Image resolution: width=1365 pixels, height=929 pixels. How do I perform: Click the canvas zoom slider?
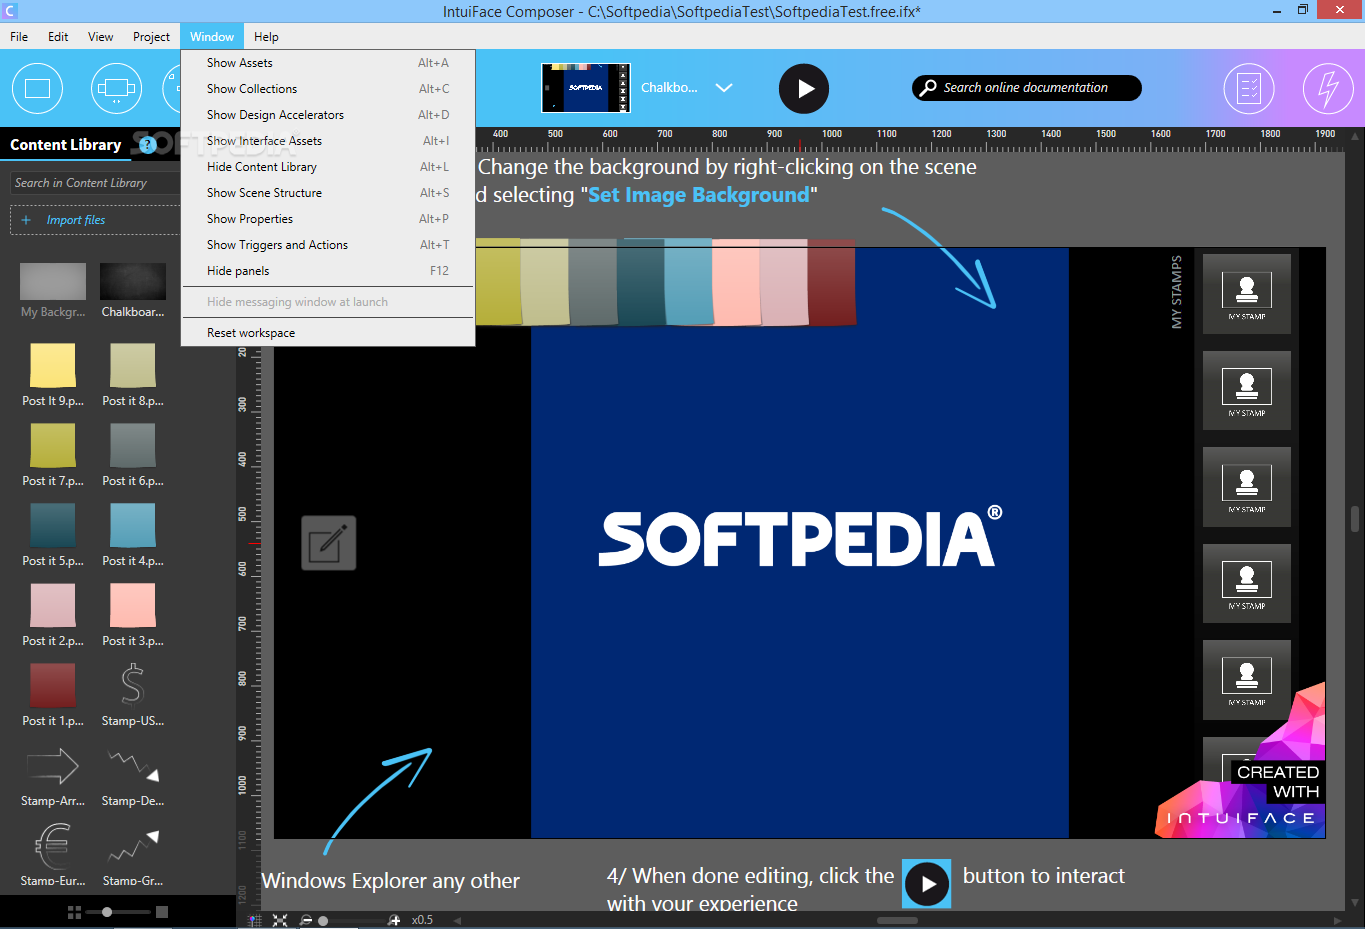tap(350, 920)
